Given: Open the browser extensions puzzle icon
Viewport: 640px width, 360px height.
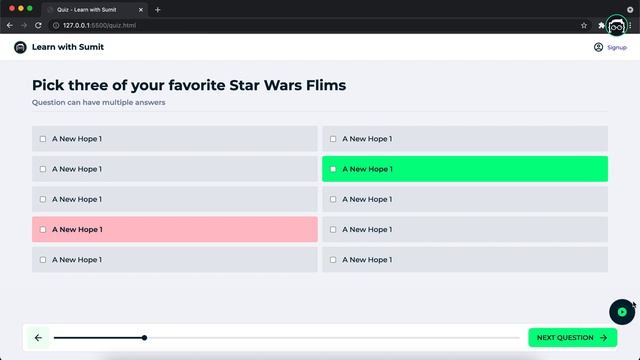Looking at the screenshot, I should tap(601, 25).
